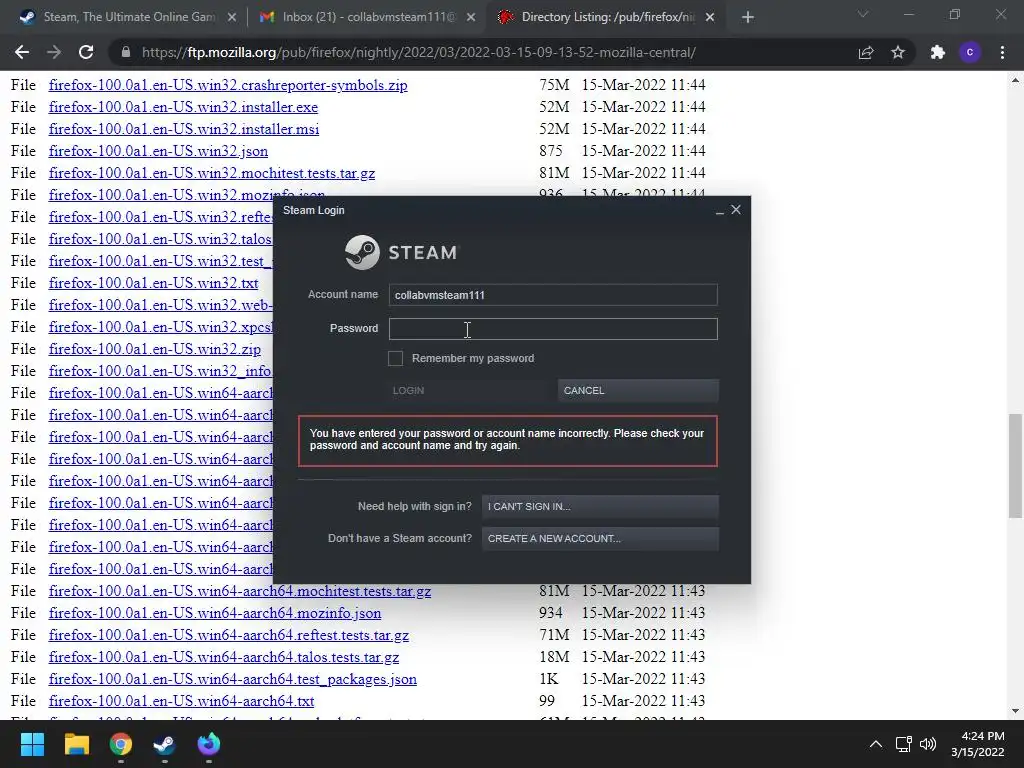Close the Gmail Inbox tab
Screen dimensions: 1024x768
pyautogui.click(x=471, y=17)
